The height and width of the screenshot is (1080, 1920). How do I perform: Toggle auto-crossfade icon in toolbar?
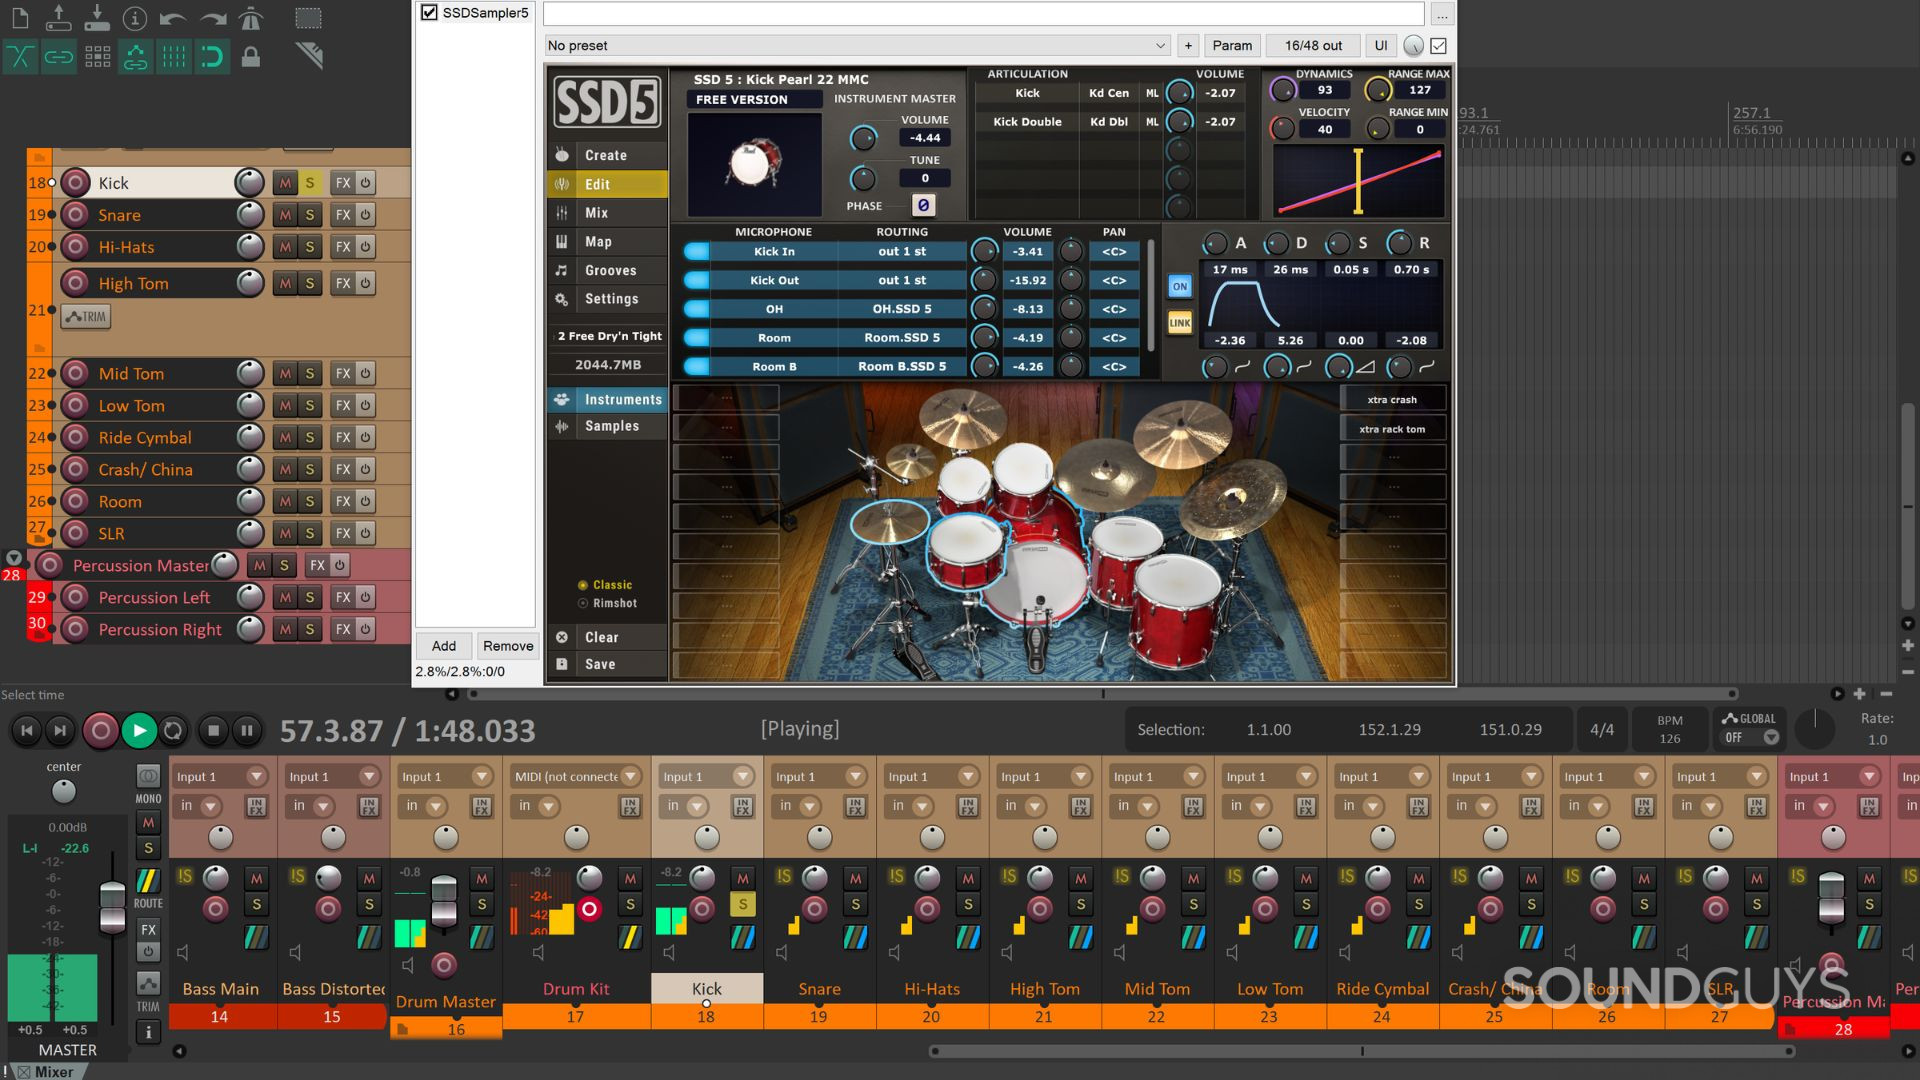pyautogui.click(x=20, y=57)
